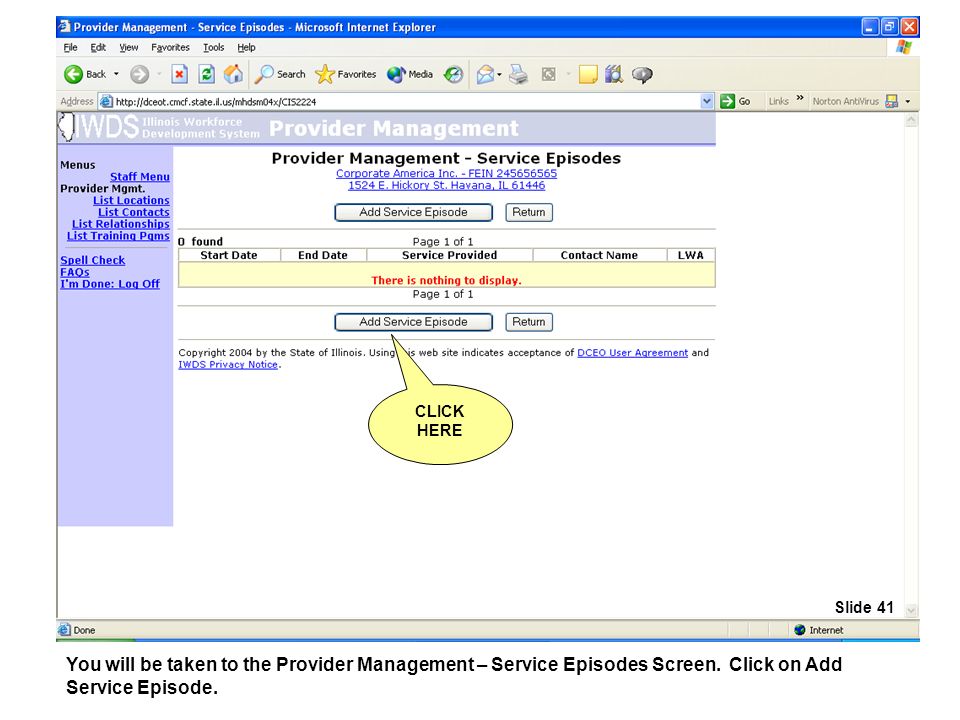The width and height of the screenshot is (960, 720).
Task: Open the FAQs link
Action: click(x=75, y=272)
